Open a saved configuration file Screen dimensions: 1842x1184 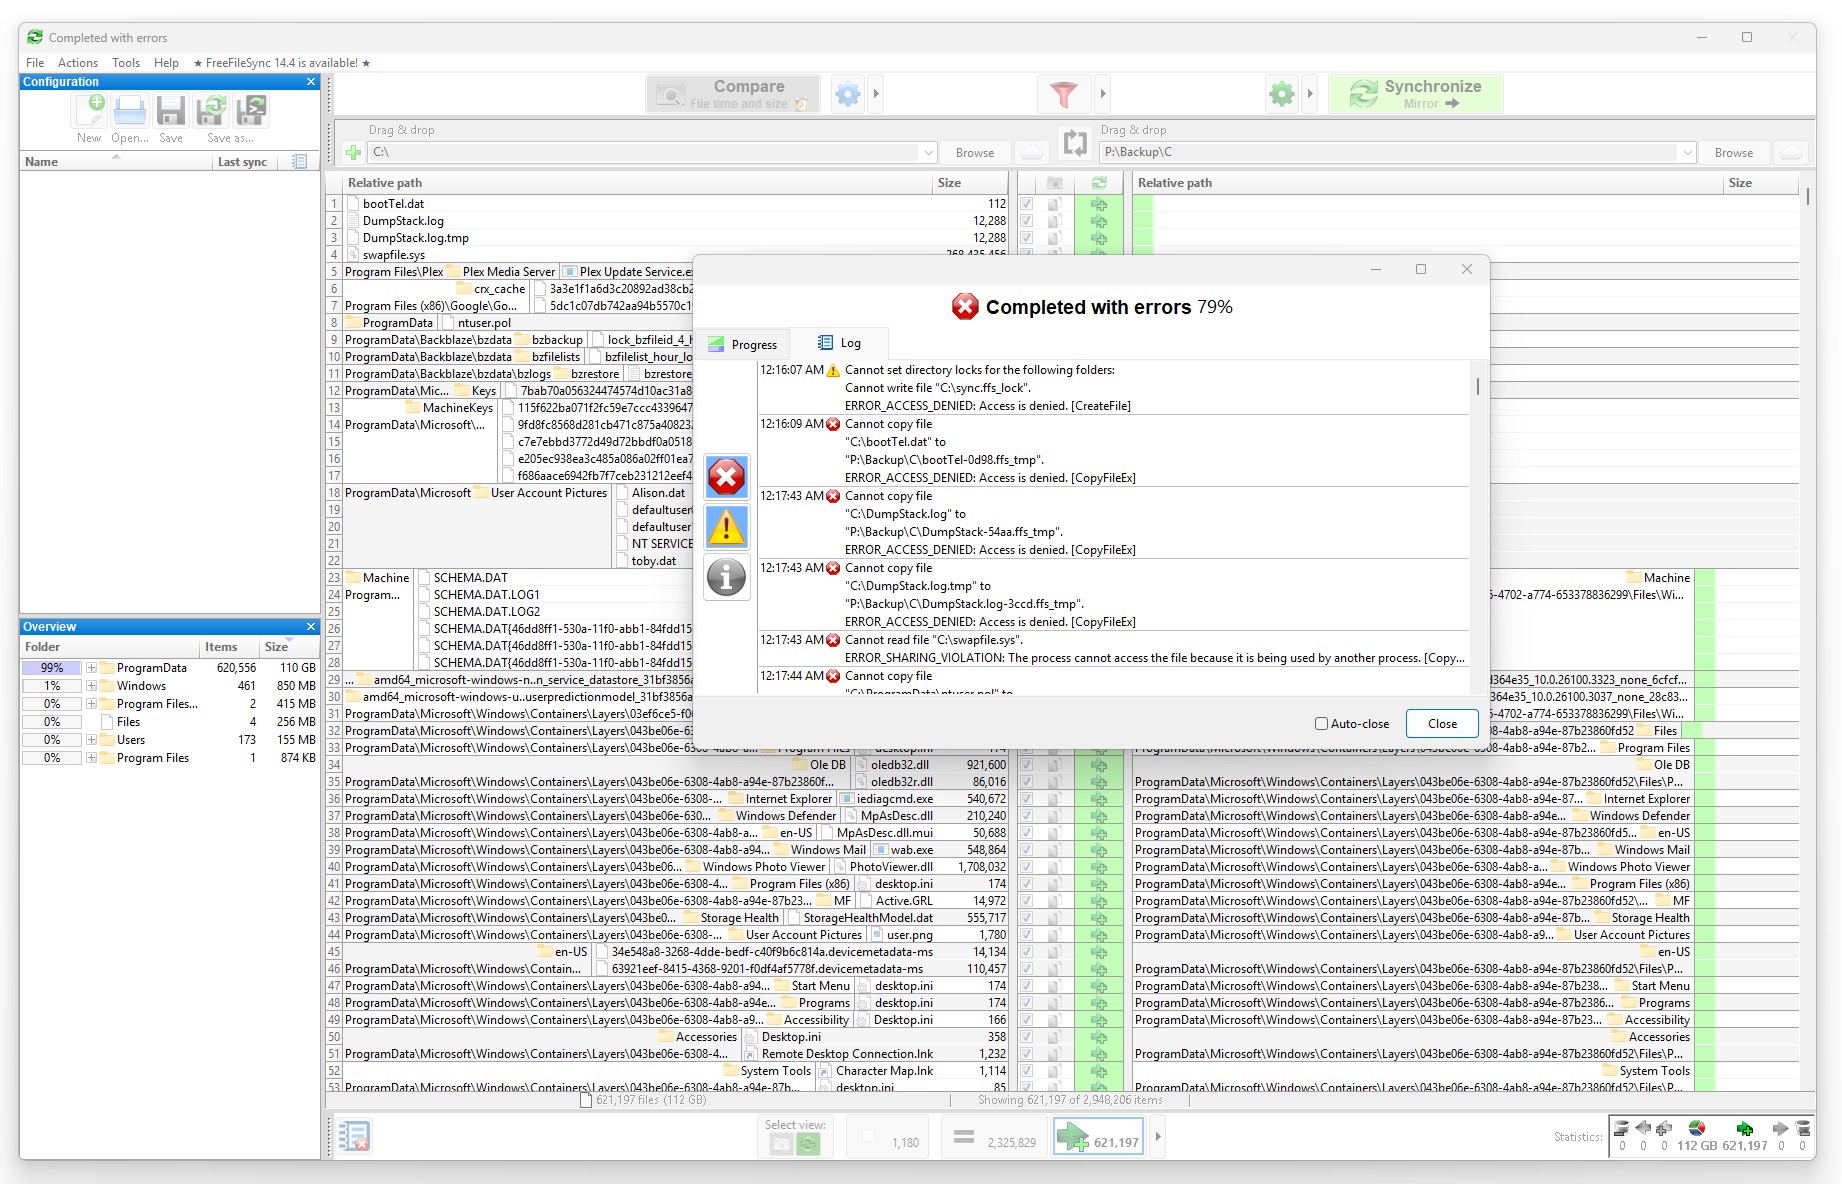129,112
